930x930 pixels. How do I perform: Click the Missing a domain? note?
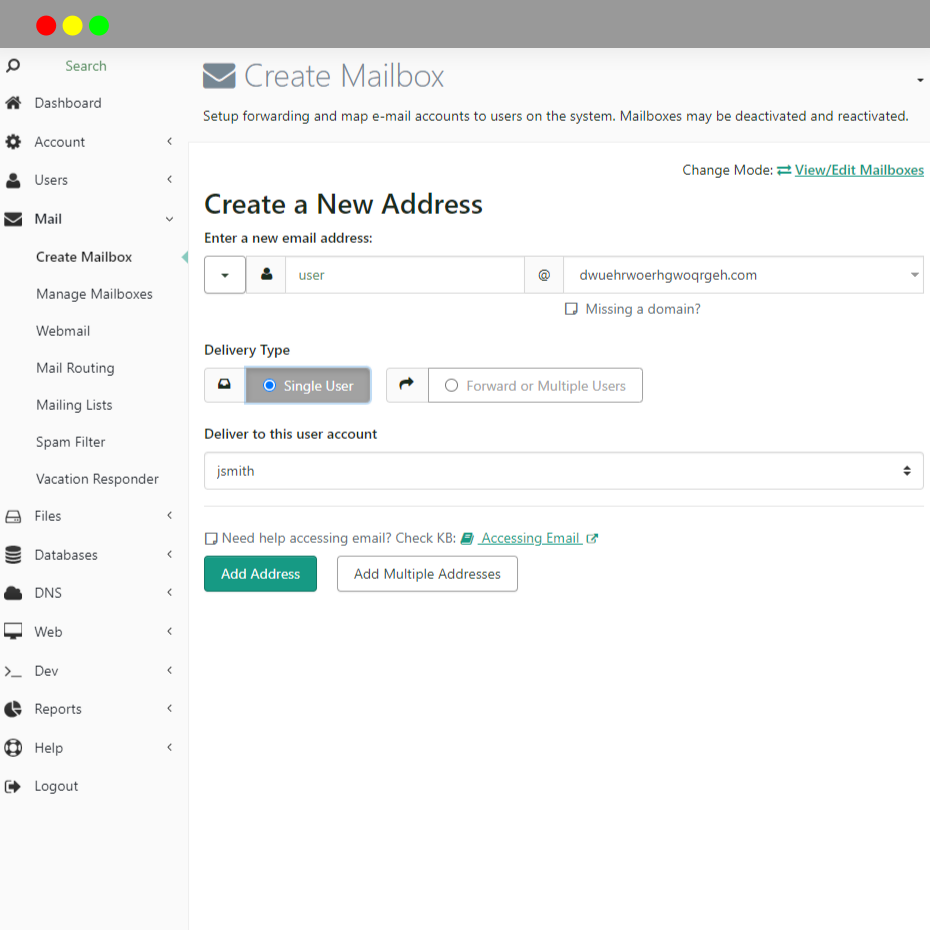[632, 309]
